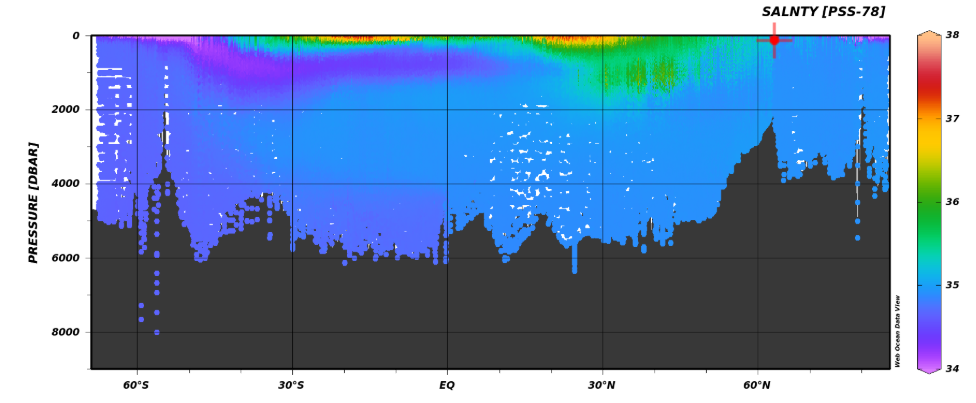Click the colorbar bottom purple arrow tip

click(x=929, y=370)
